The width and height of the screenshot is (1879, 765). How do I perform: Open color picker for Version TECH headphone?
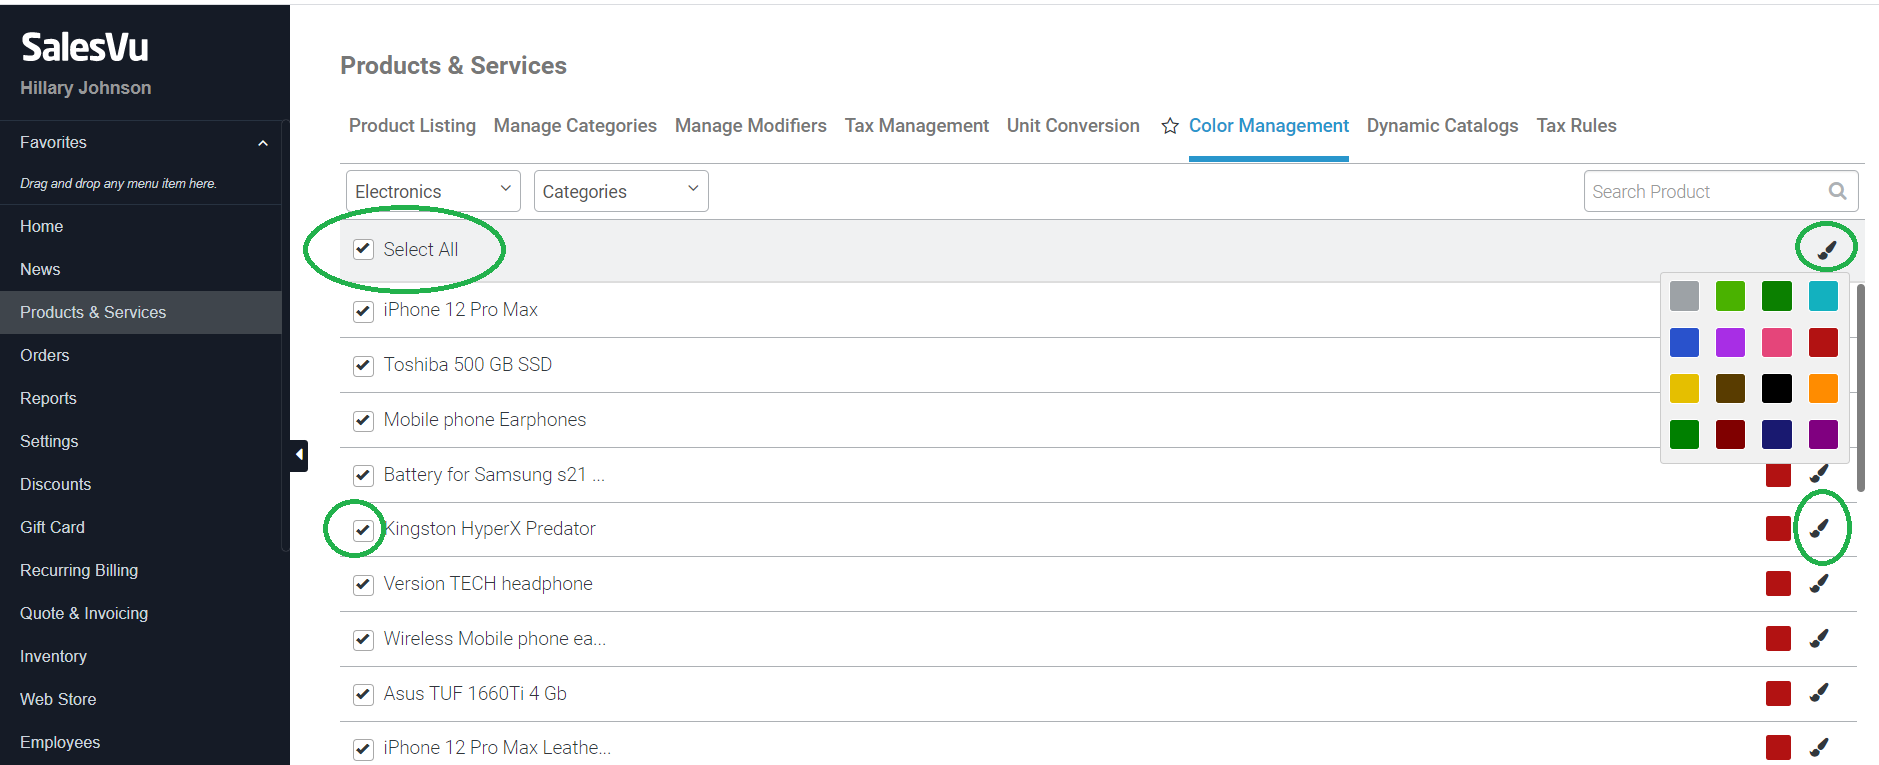pyautogui.click(x=1819, y=583)
